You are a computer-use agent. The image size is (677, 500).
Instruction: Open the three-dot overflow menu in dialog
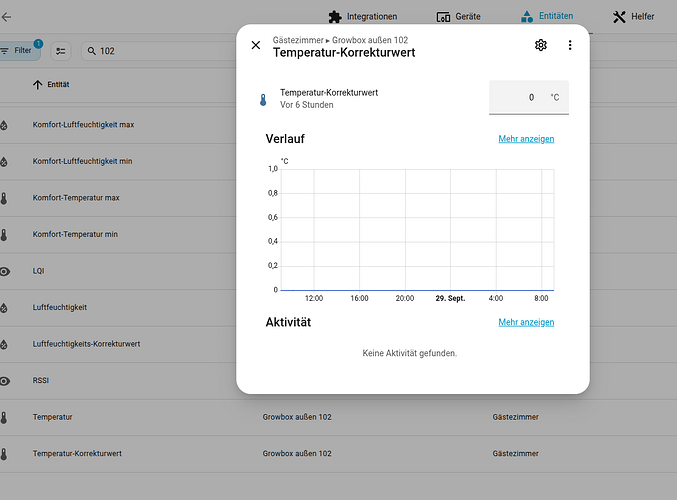point(570,45)
